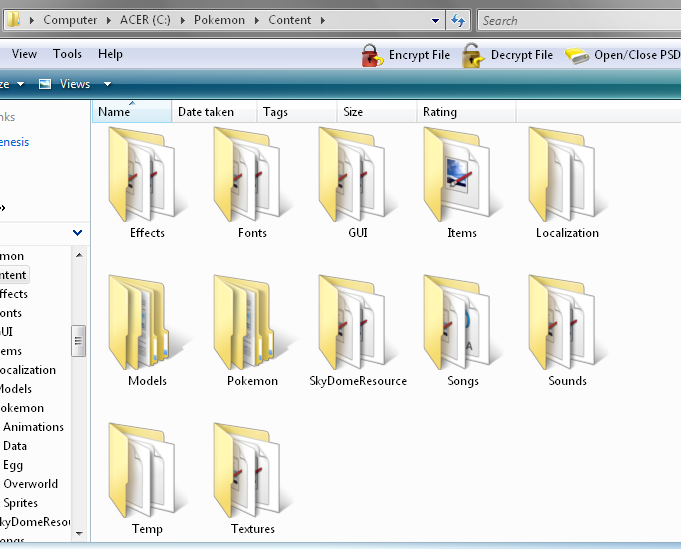Viewport: 681px width, 549px height.
Task: Click the Search input field
Action: (x=579, y=20)
